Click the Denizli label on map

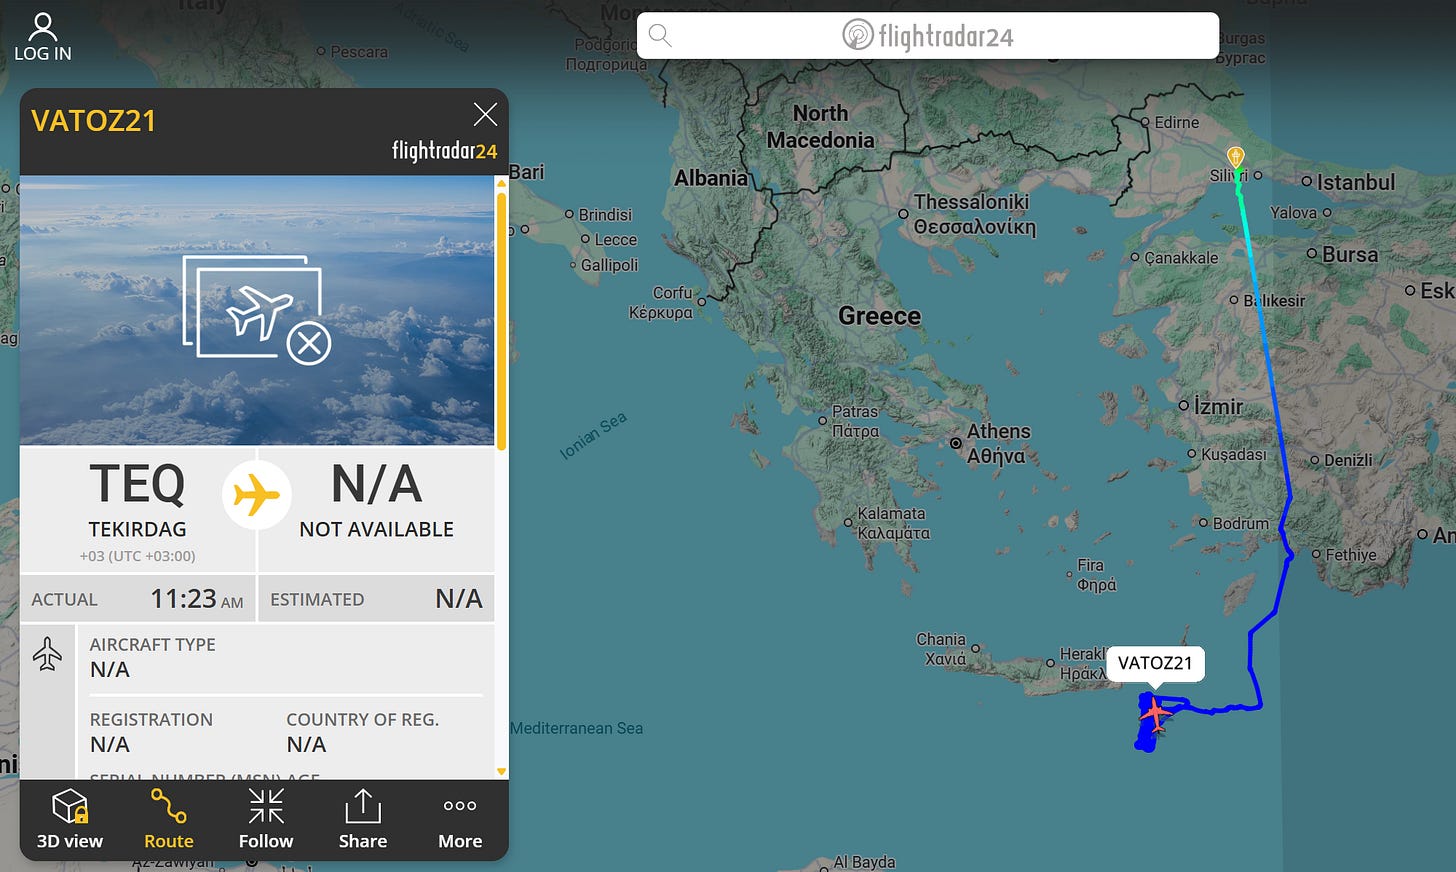[1348, 460]
